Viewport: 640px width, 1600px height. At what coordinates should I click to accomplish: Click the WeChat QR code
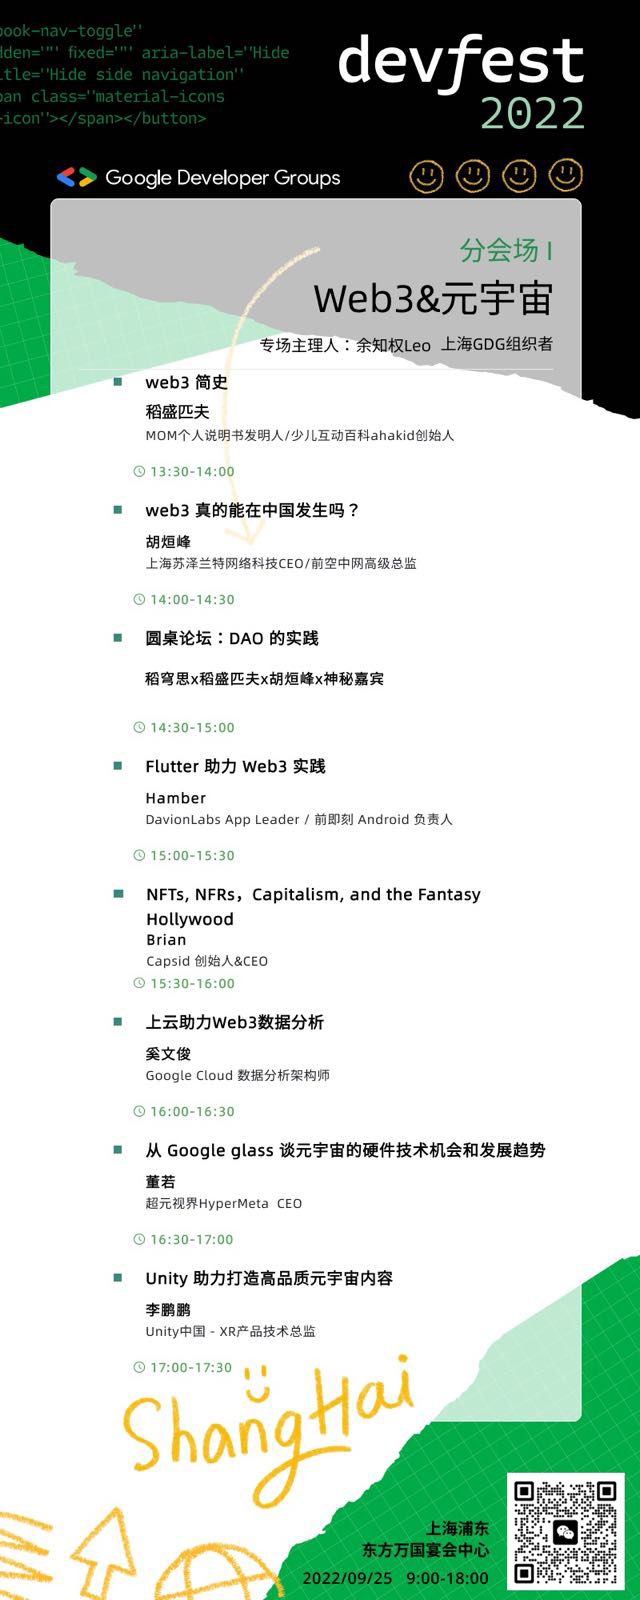(566, 1532)
